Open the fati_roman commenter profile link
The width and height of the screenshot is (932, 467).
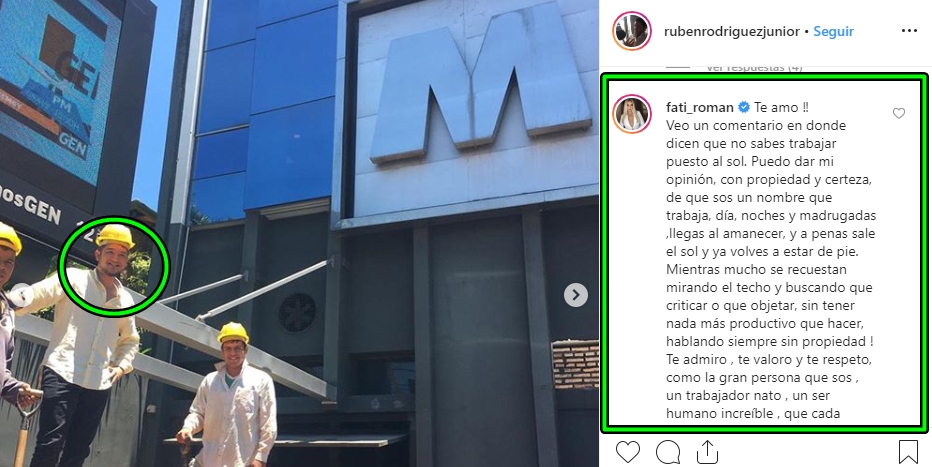pyautogui.click(x=700, y=108)
